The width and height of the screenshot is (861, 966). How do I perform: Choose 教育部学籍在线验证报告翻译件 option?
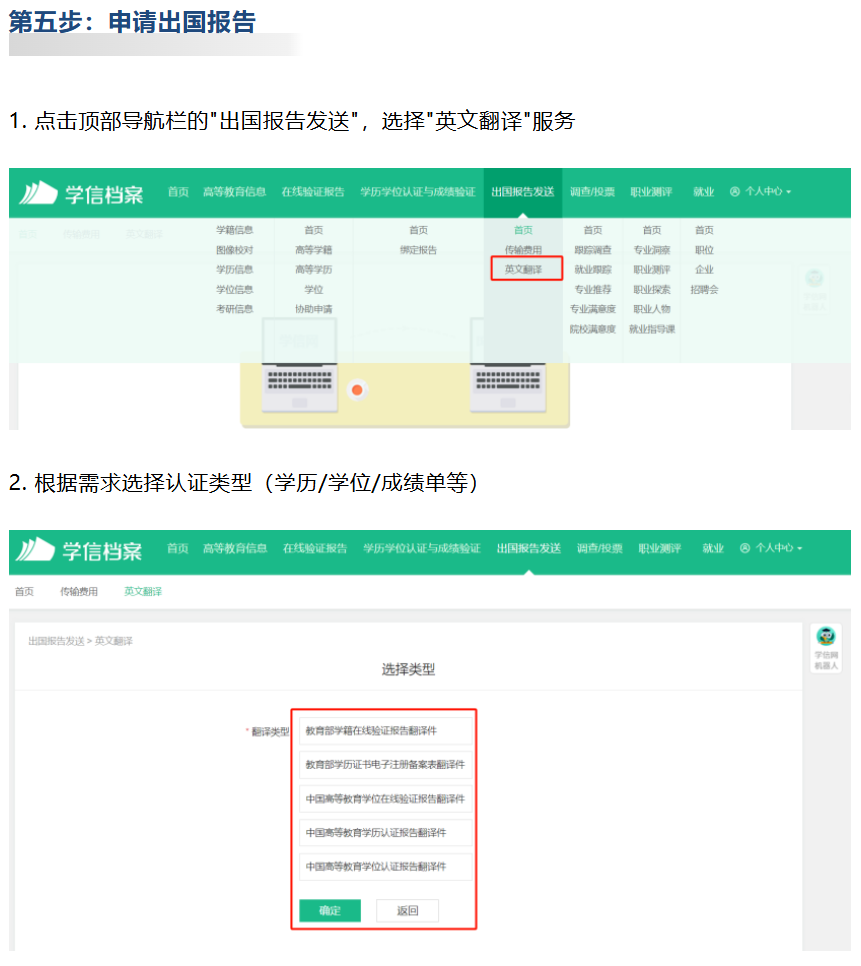pyautogui.click(x=385, y=731)
